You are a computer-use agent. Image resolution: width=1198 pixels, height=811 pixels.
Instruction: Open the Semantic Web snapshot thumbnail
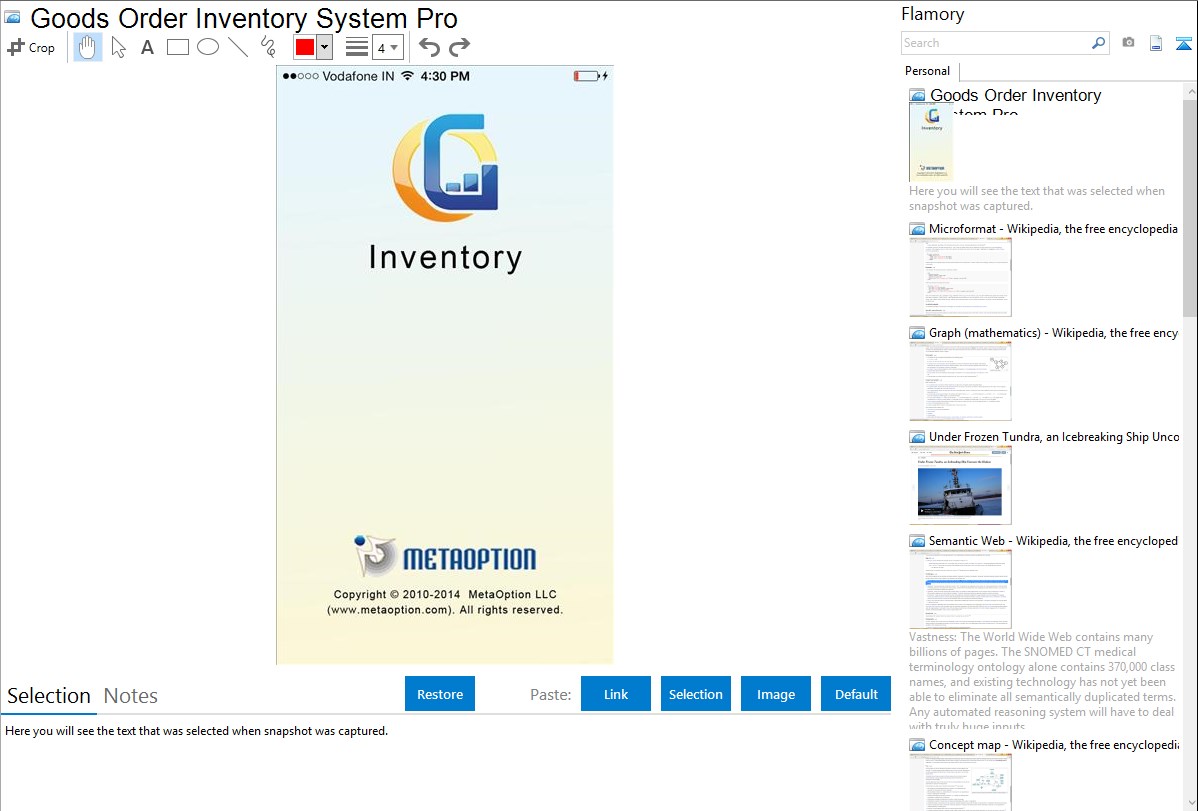(x=960, y=589)
